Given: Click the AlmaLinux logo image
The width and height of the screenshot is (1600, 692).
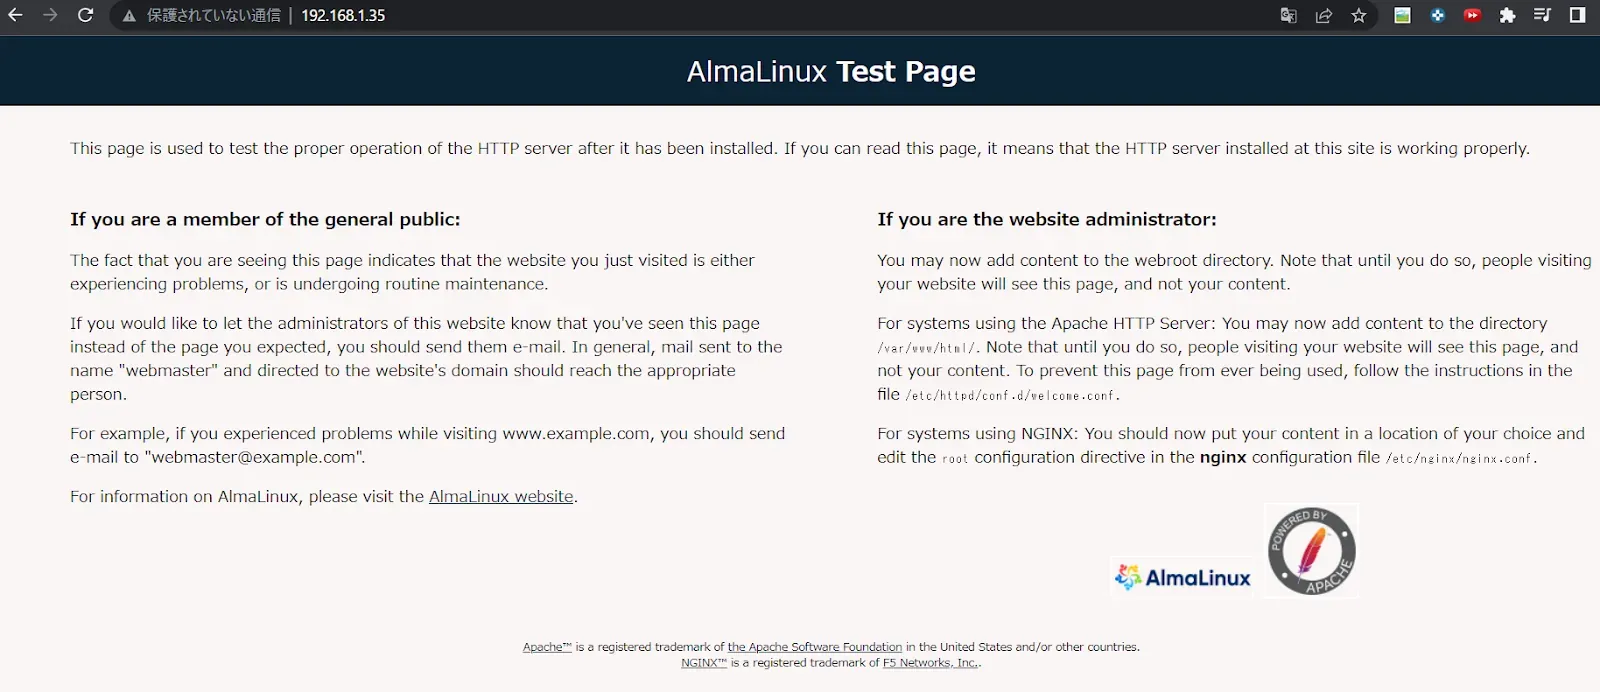Looking at the screenshot, I should tap(1183, 577).
